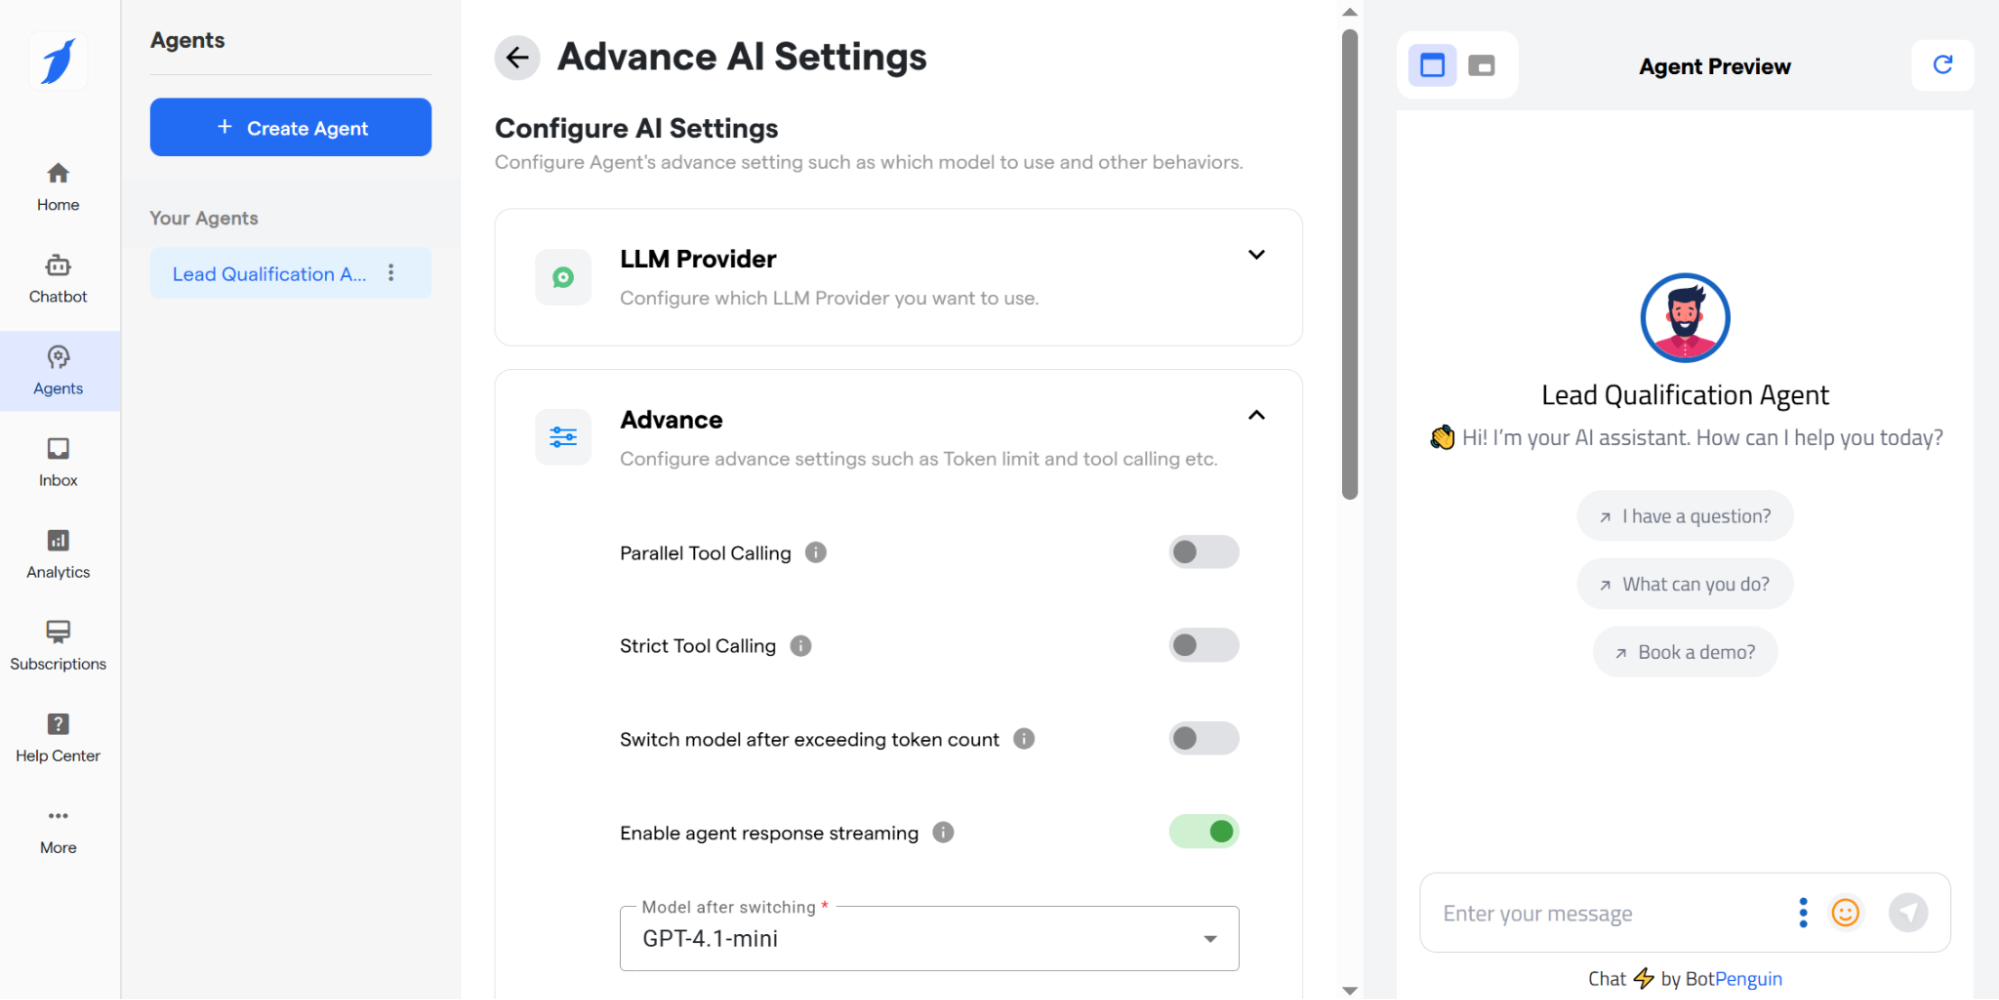1999x1000 pixels.
Task: Click the BotPenguin logo in the sidebar
Action: tap(57, 61)
